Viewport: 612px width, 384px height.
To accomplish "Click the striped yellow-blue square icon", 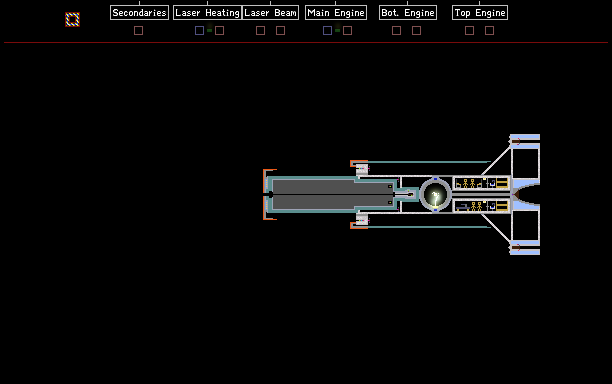I will pos(72,20).
